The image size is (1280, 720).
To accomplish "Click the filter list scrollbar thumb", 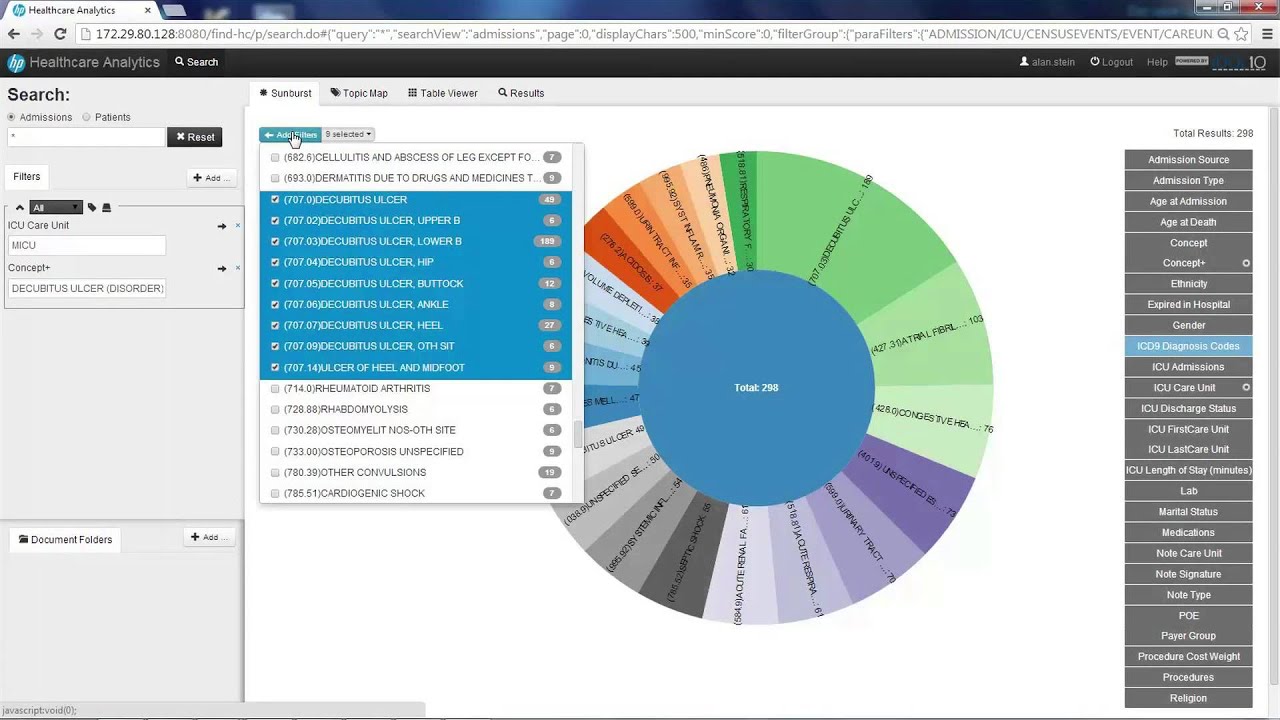I will 578,435.
